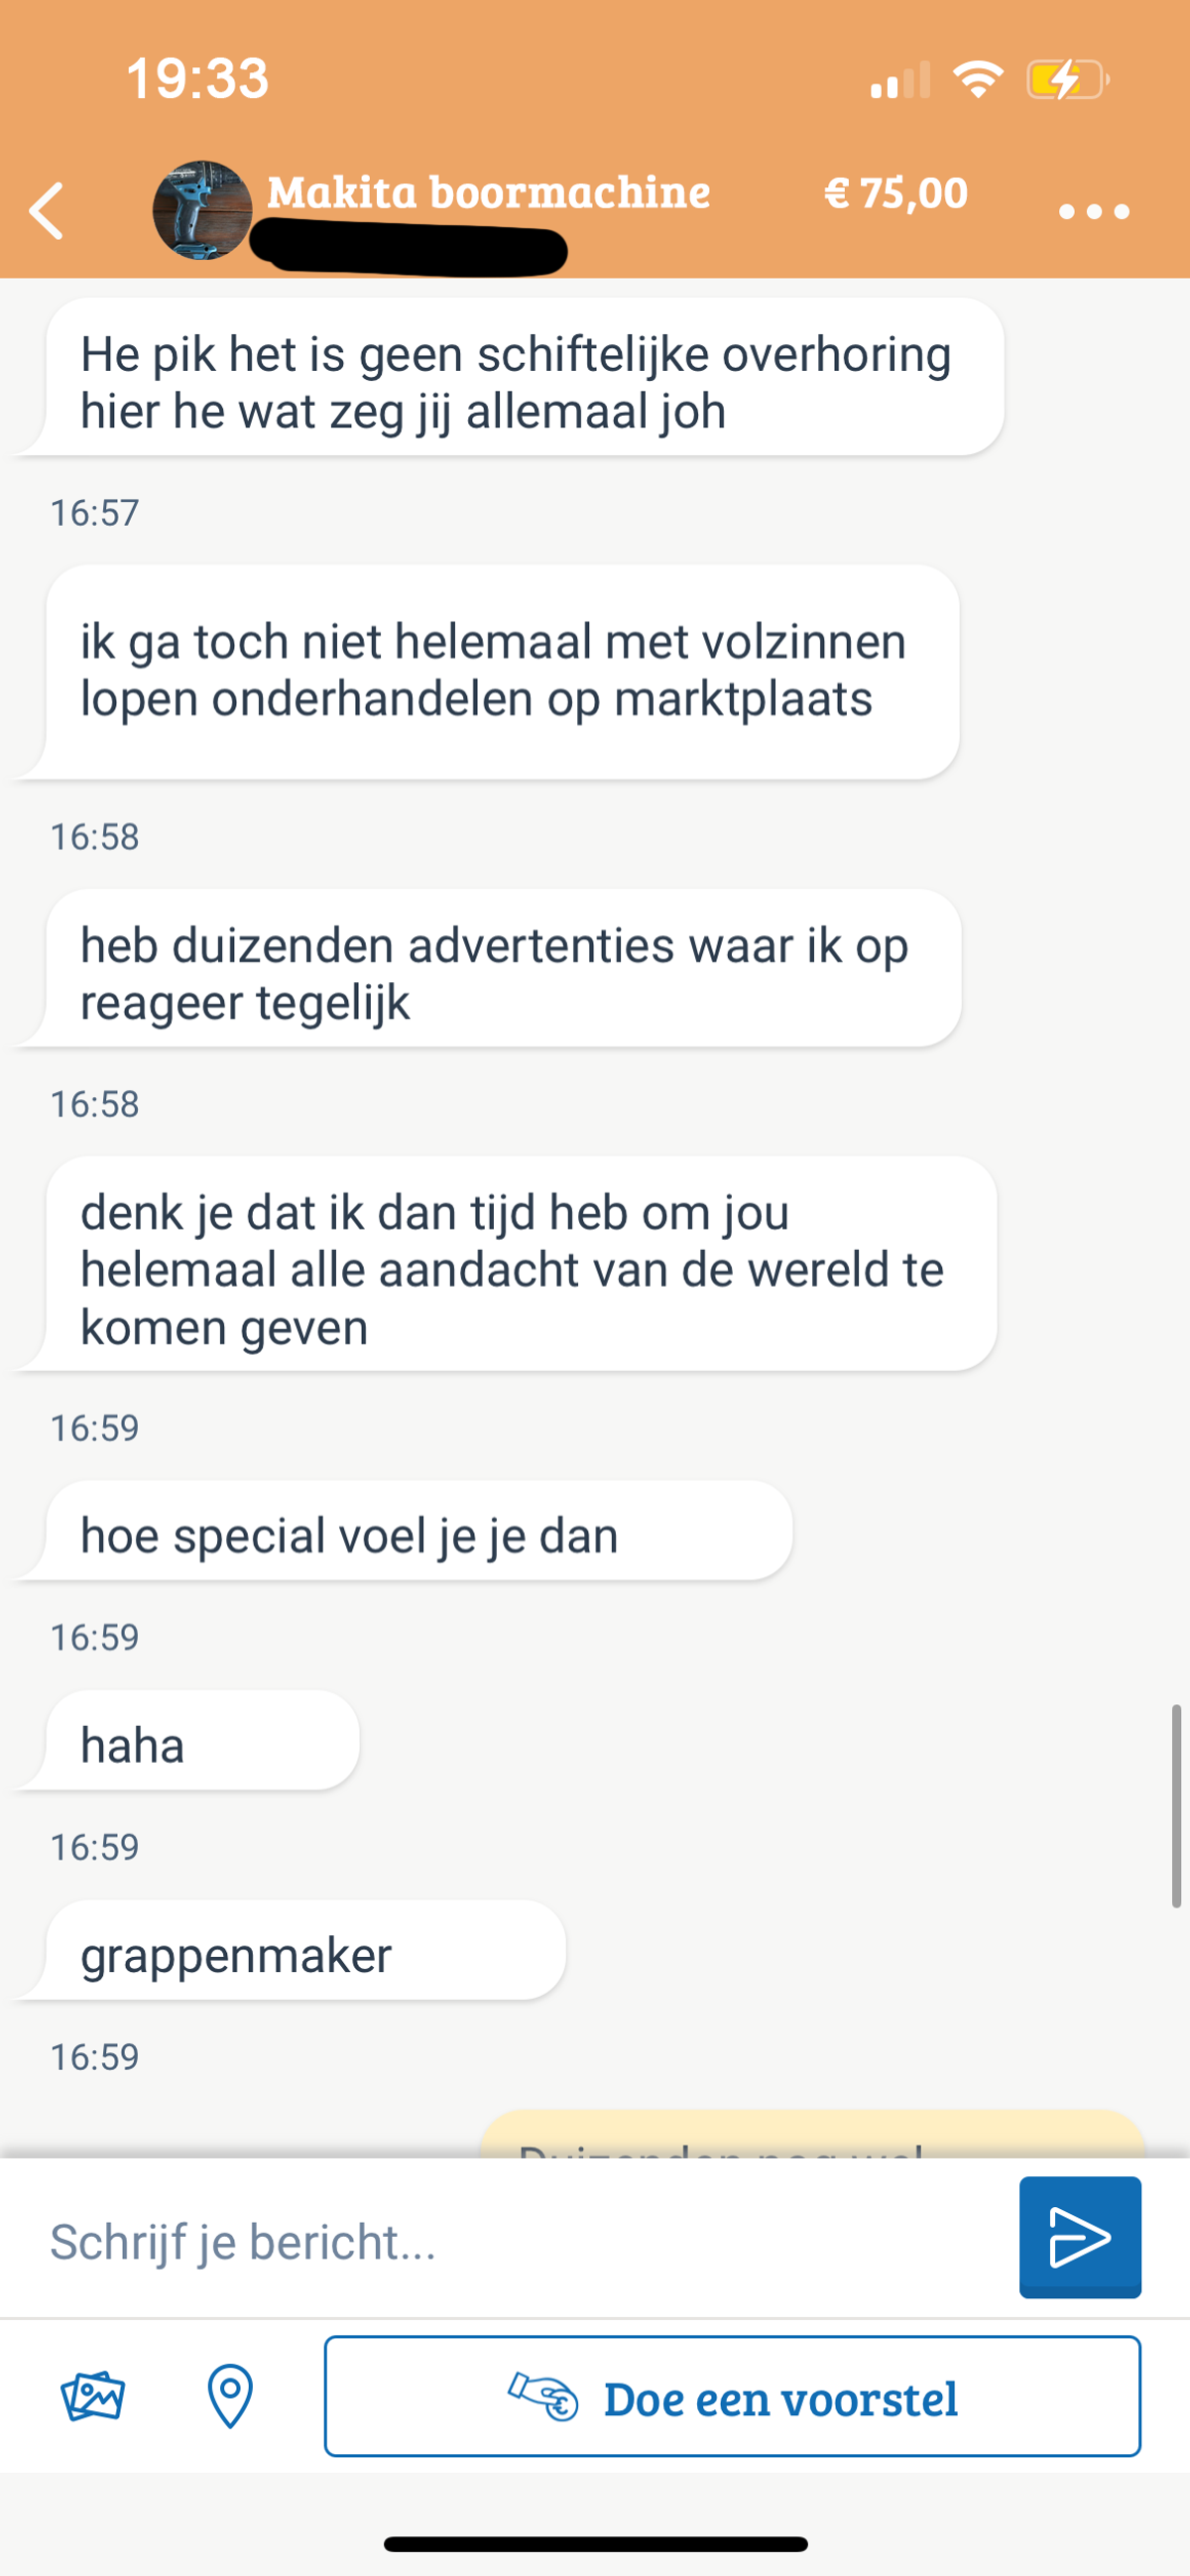Viewport: 1190px width, 2576px height.
Task: Attach a photo using the images icon
Action: pos(93,2396)
